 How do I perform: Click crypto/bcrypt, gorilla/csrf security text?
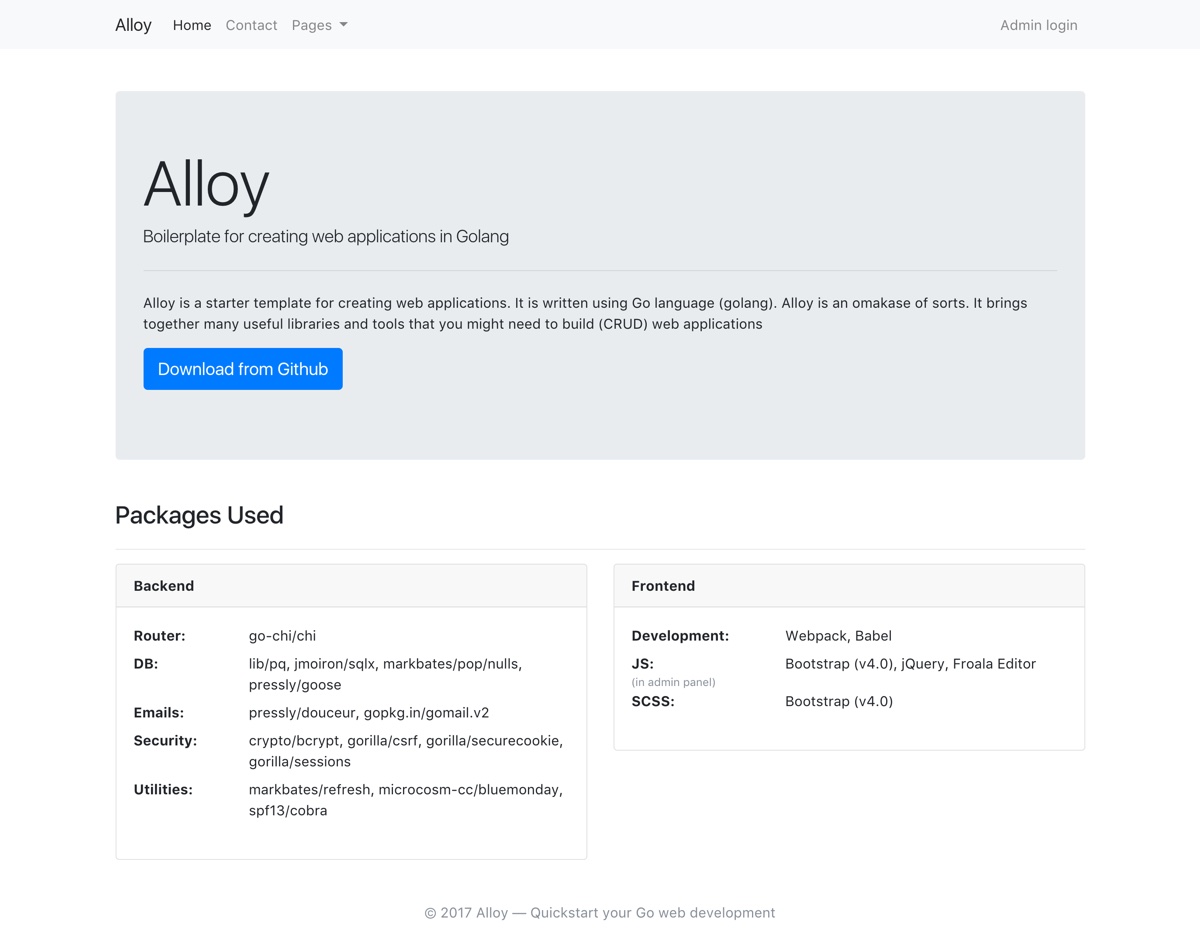(x=406, y=751)
